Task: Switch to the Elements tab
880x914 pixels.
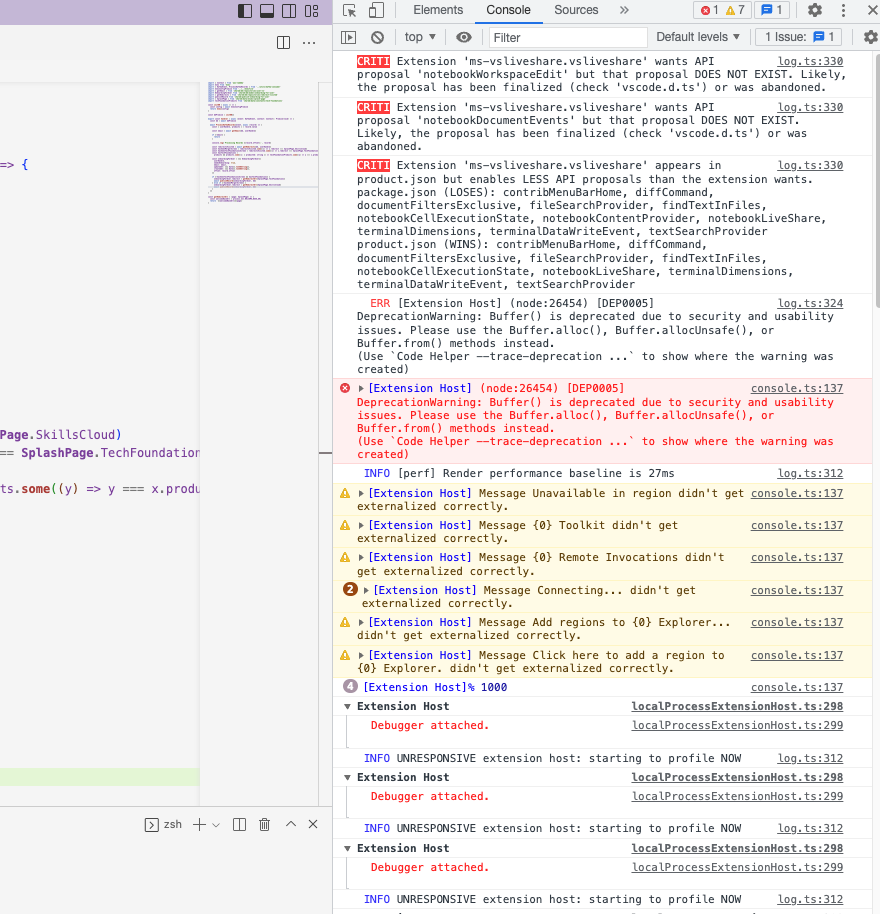Action: click(x=438, y=10)
